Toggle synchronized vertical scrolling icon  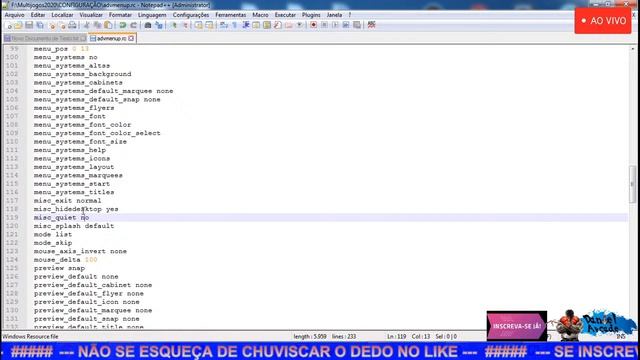(x=198, y=25)
